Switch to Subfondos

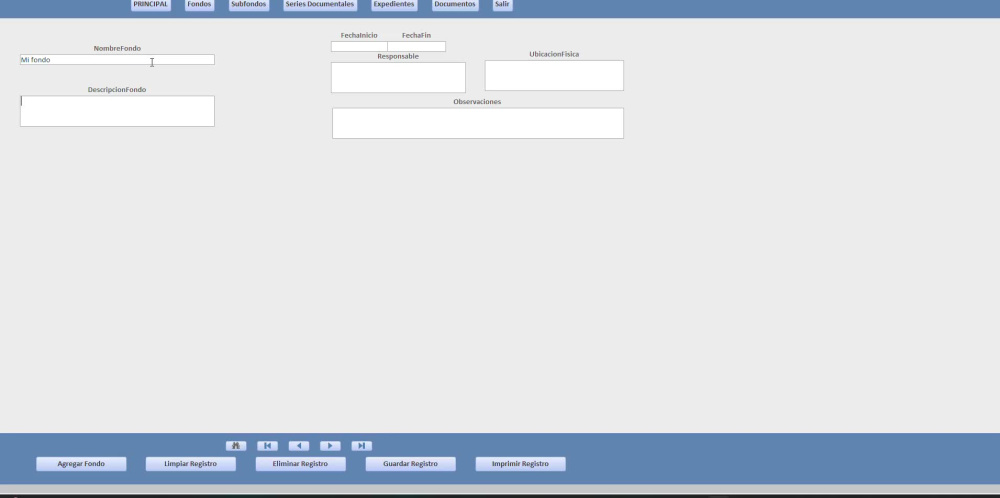tap(249, 4)
